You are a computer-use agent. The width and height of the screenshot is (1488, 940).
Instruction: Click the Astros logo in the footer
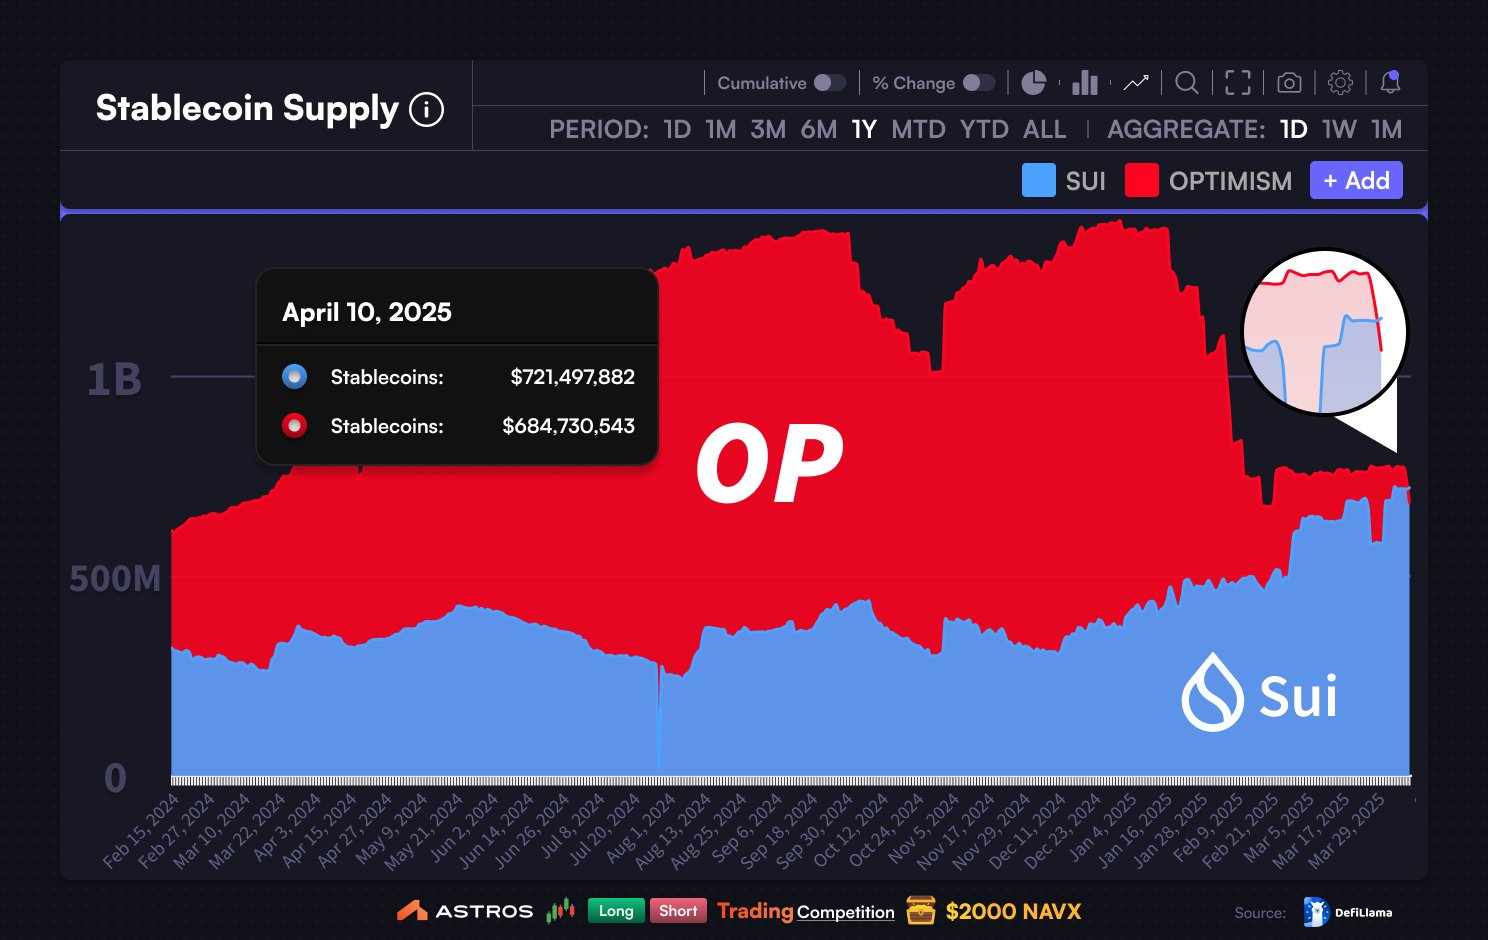[465, 911]
